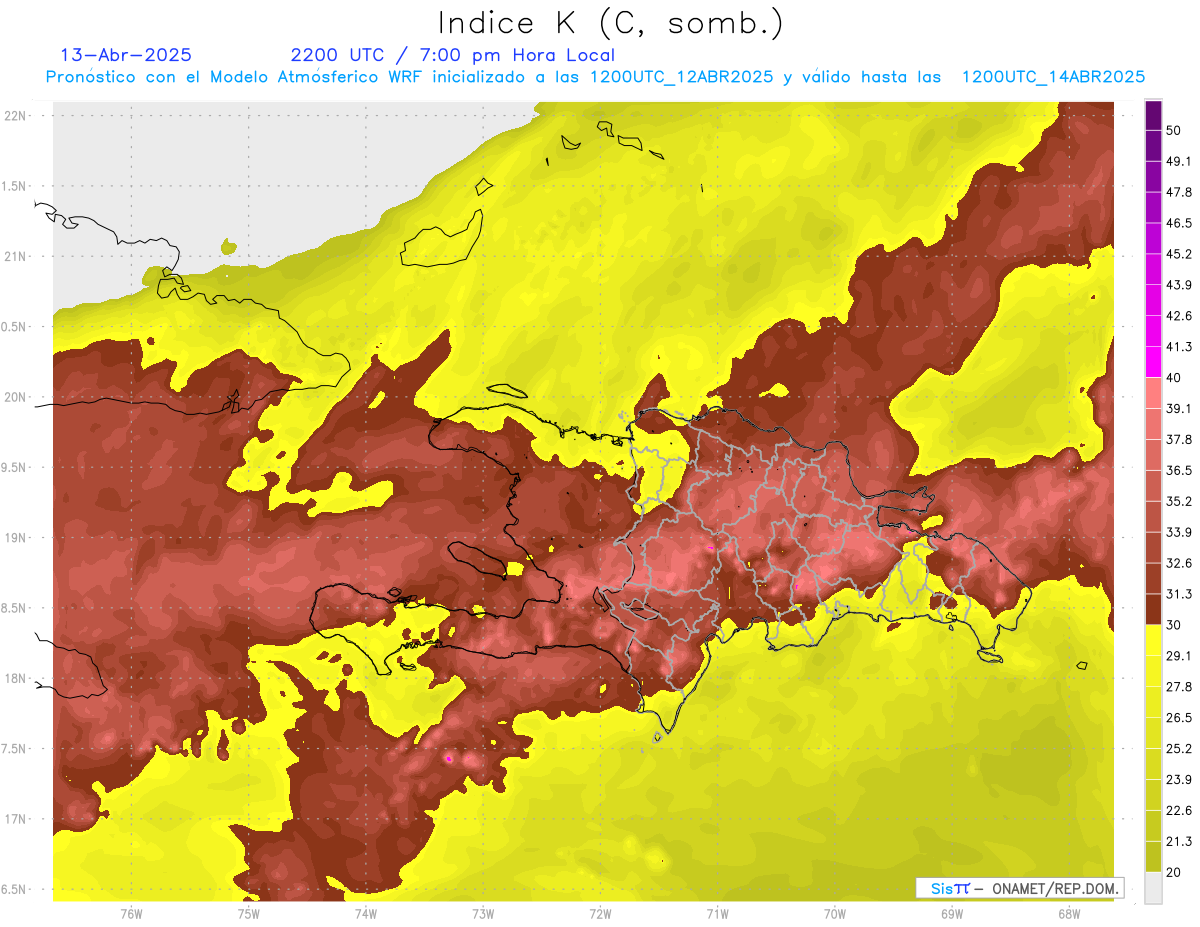Click the longitude label '69W'

point(952,914)
